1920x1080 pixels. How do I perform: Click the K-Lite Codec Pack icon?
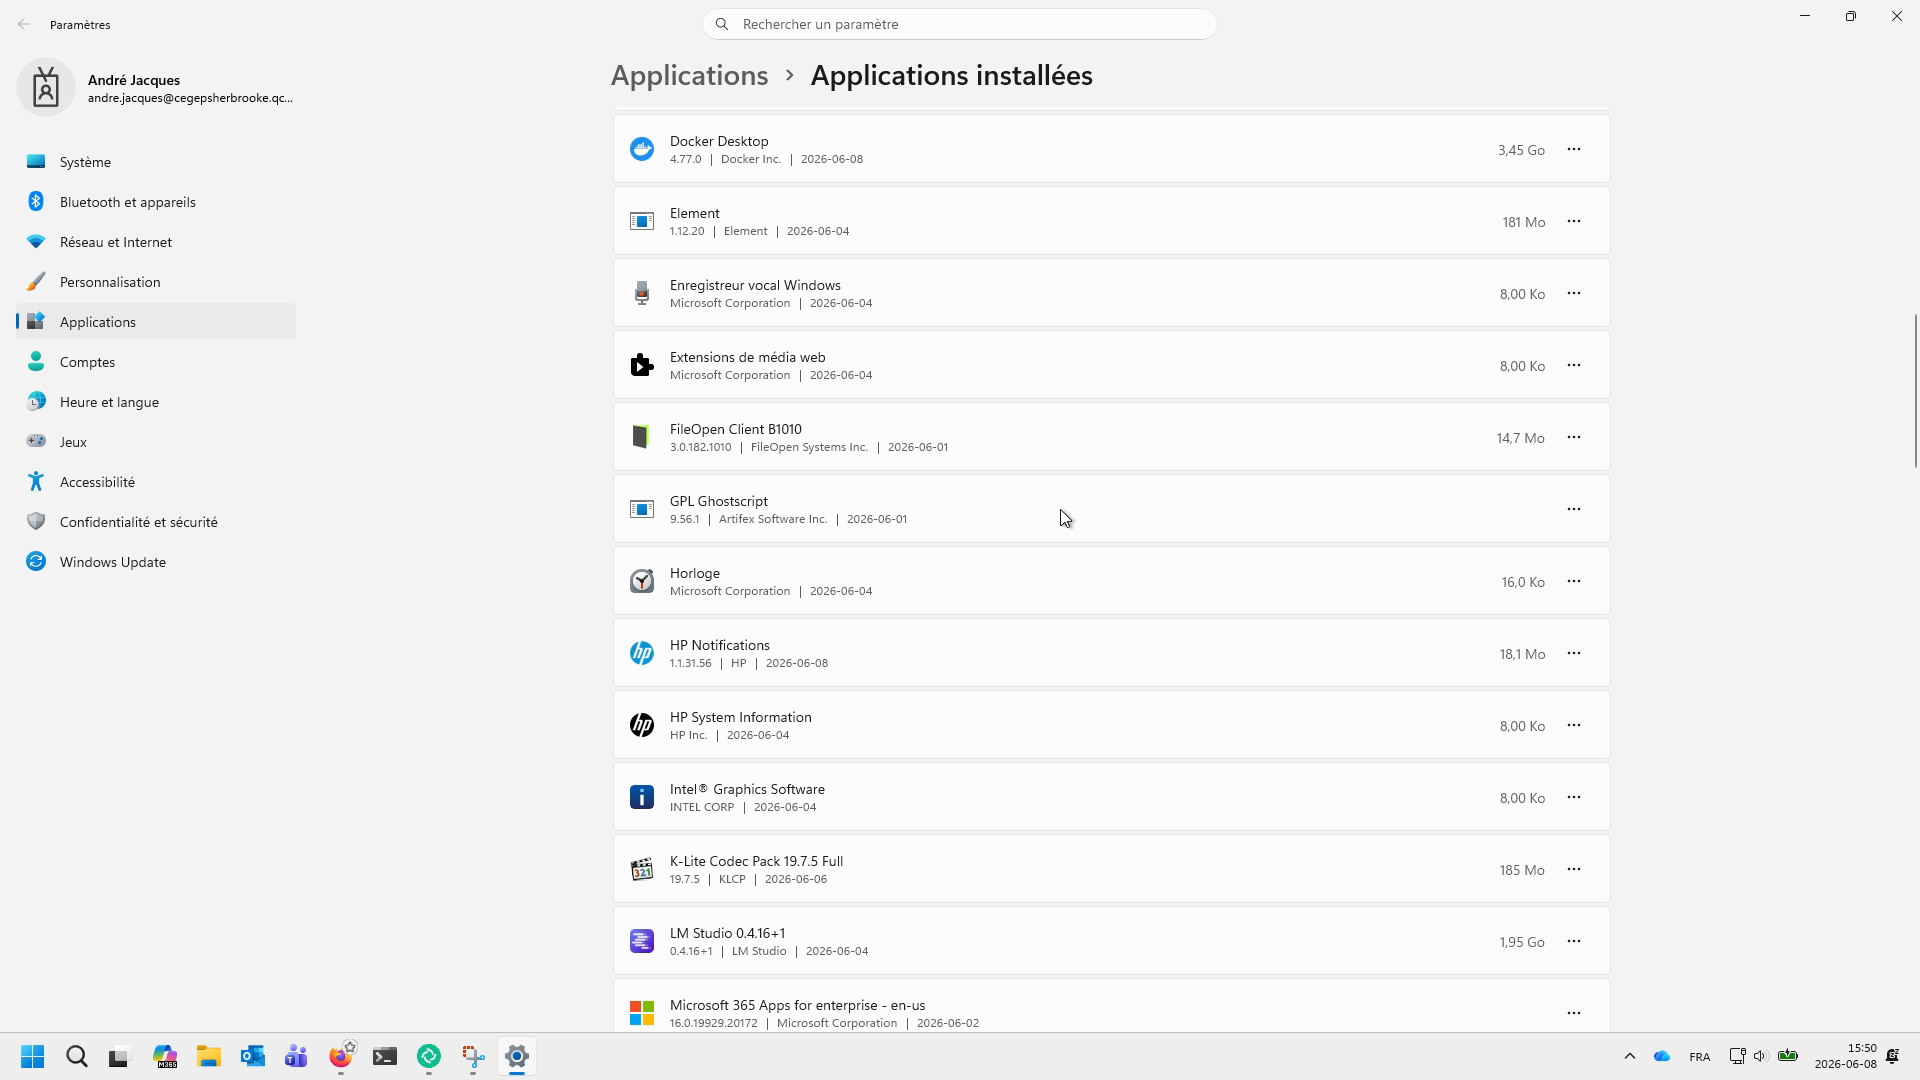642,869
